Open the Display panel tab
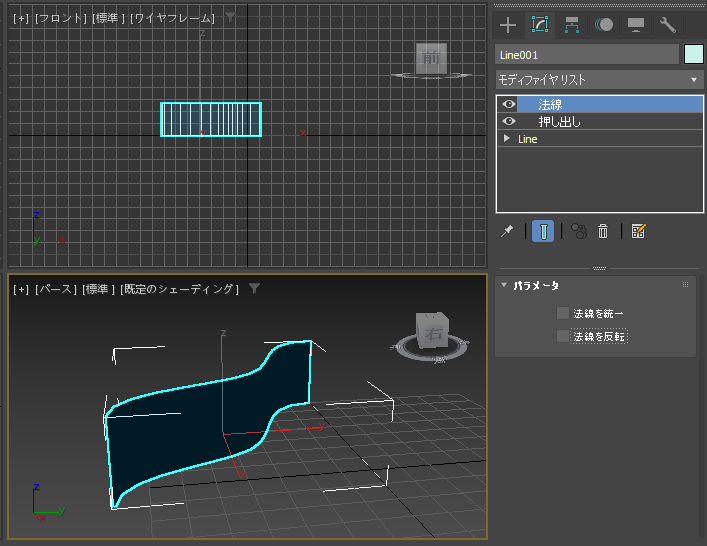 (x=636, y=25)
